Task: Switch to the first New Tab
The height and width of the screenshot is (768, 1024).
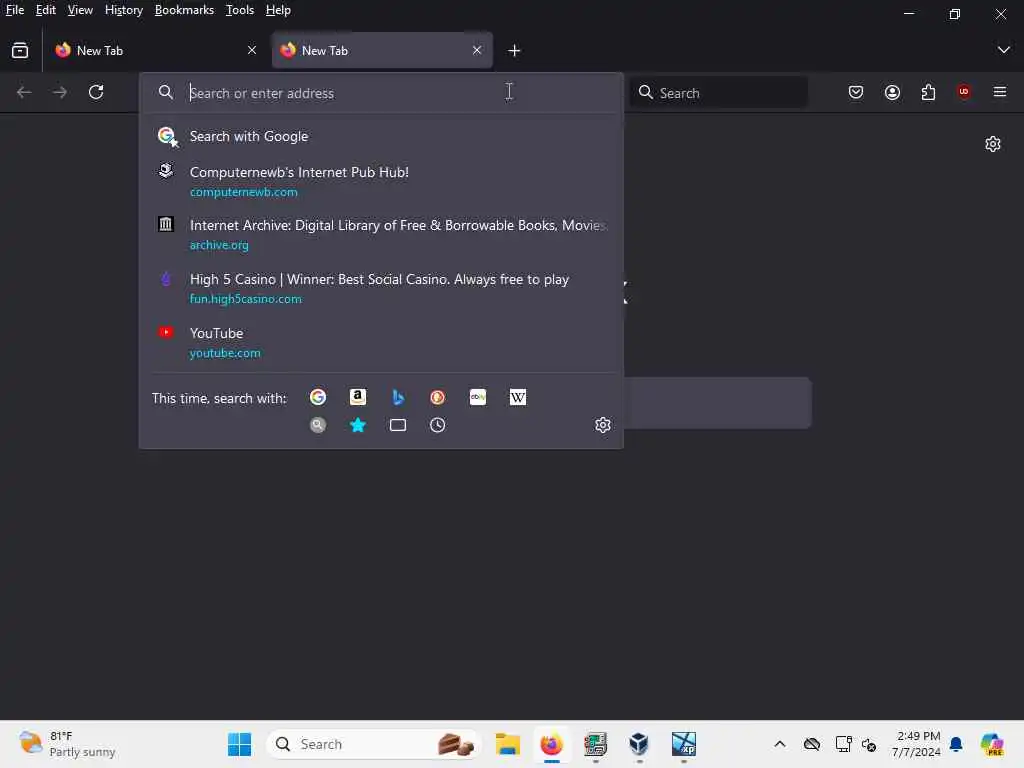Action: pos(155,50)
